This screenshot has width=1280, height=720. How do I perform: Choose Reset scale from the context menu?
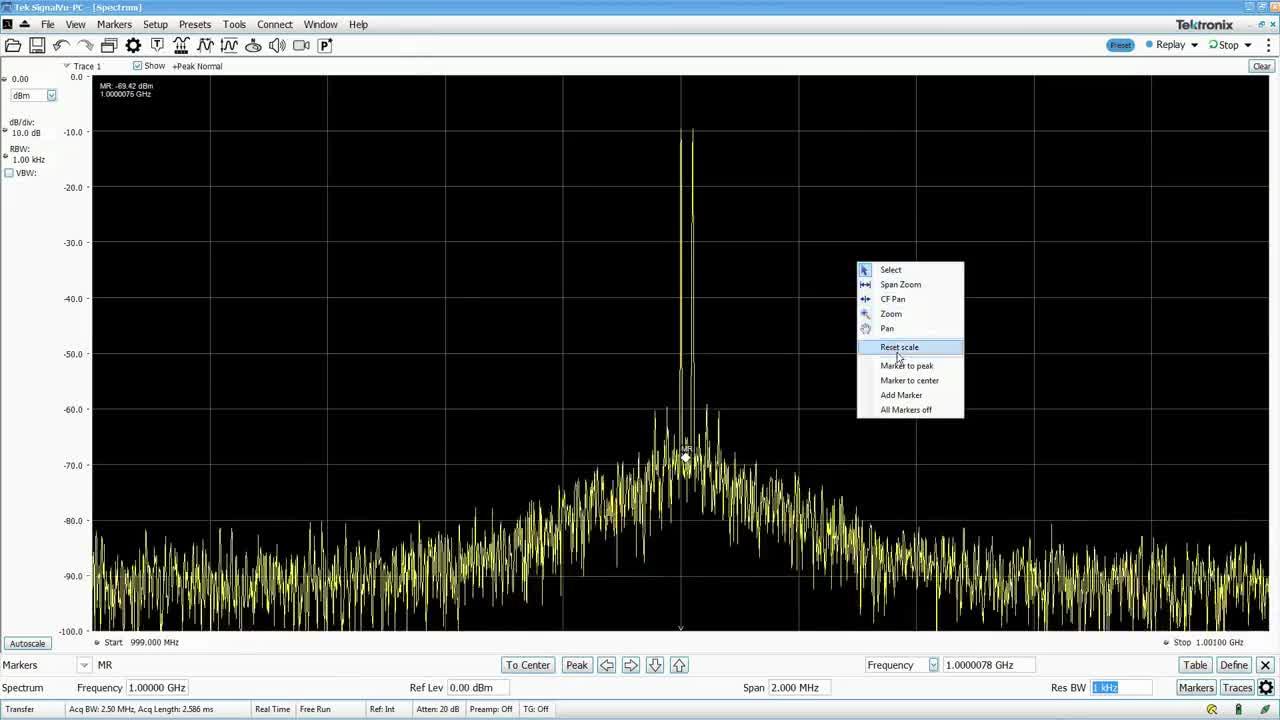(899, 347)
